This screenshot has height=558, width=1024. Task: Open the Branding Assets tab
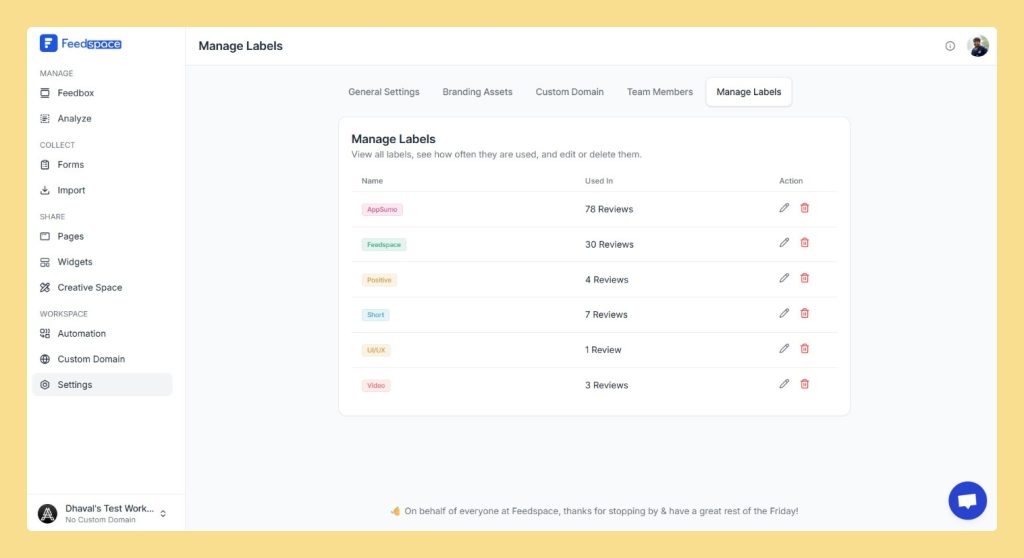(477, 92)
